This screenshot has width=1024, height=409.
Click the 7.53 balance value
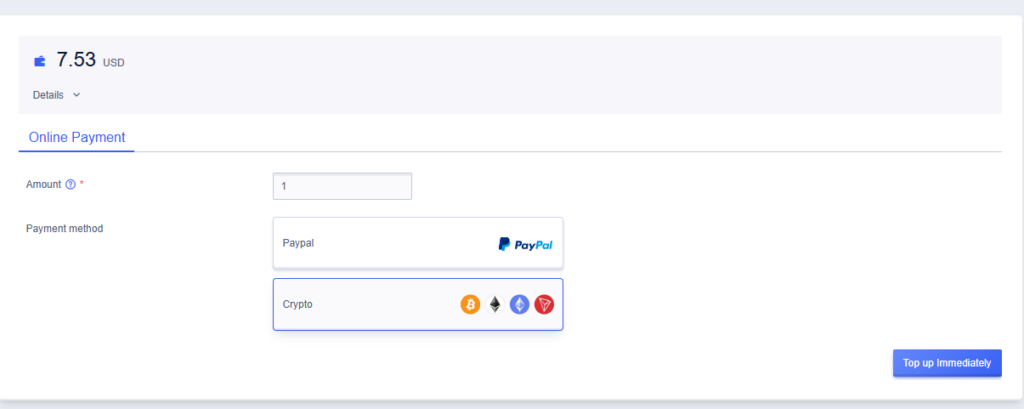(x=76, y=59)
